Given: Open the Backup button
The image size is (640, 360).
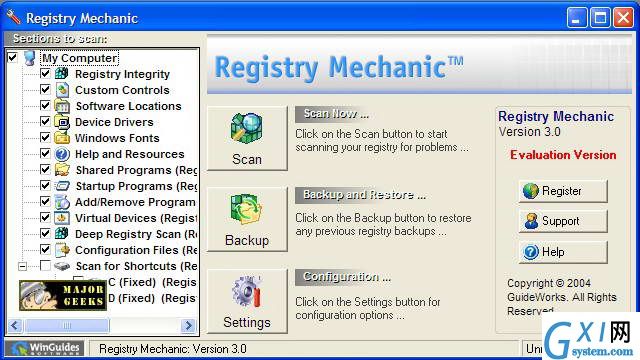Looking at the screenshot, I should [x=247, y=219].
